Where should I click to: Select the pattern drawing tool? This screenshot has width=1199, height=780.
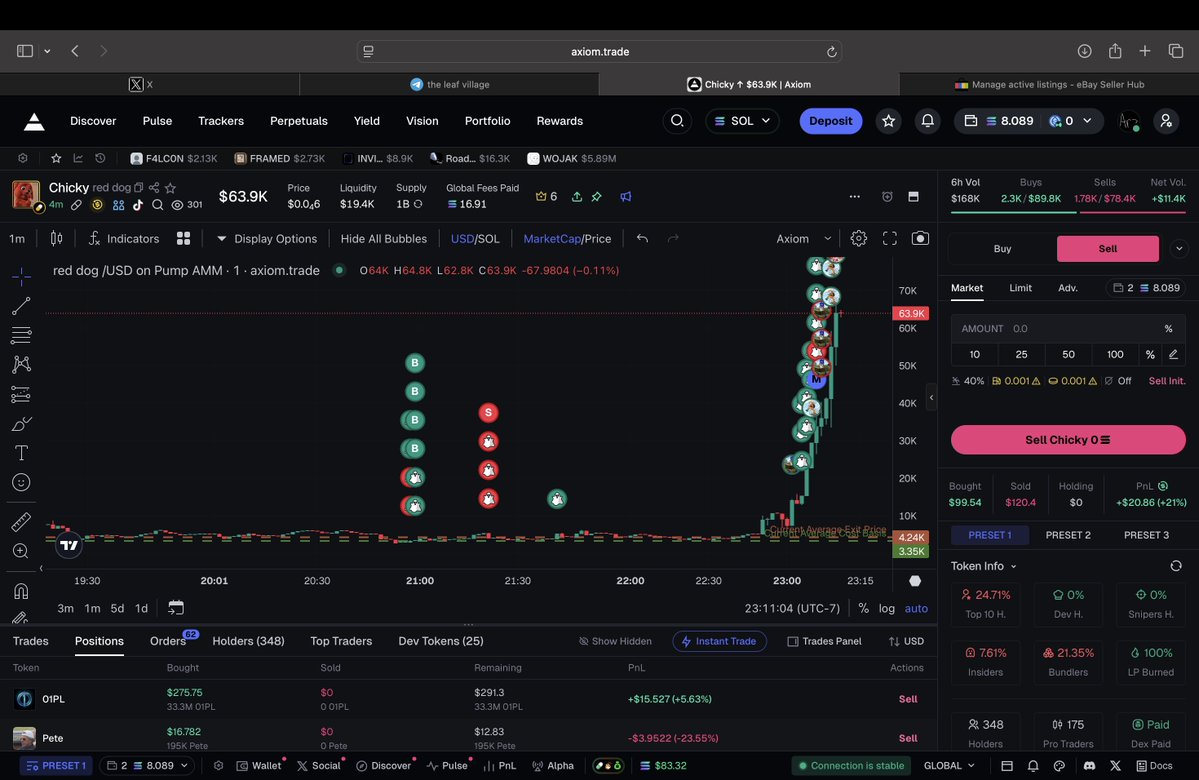coord(21,365)
